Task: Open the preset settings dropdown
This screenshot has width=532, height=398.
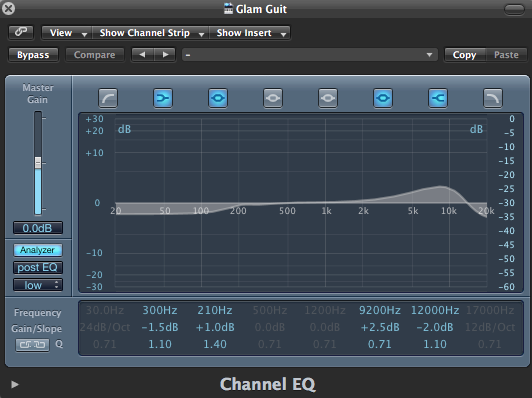Action: click(x=309, y=55)
